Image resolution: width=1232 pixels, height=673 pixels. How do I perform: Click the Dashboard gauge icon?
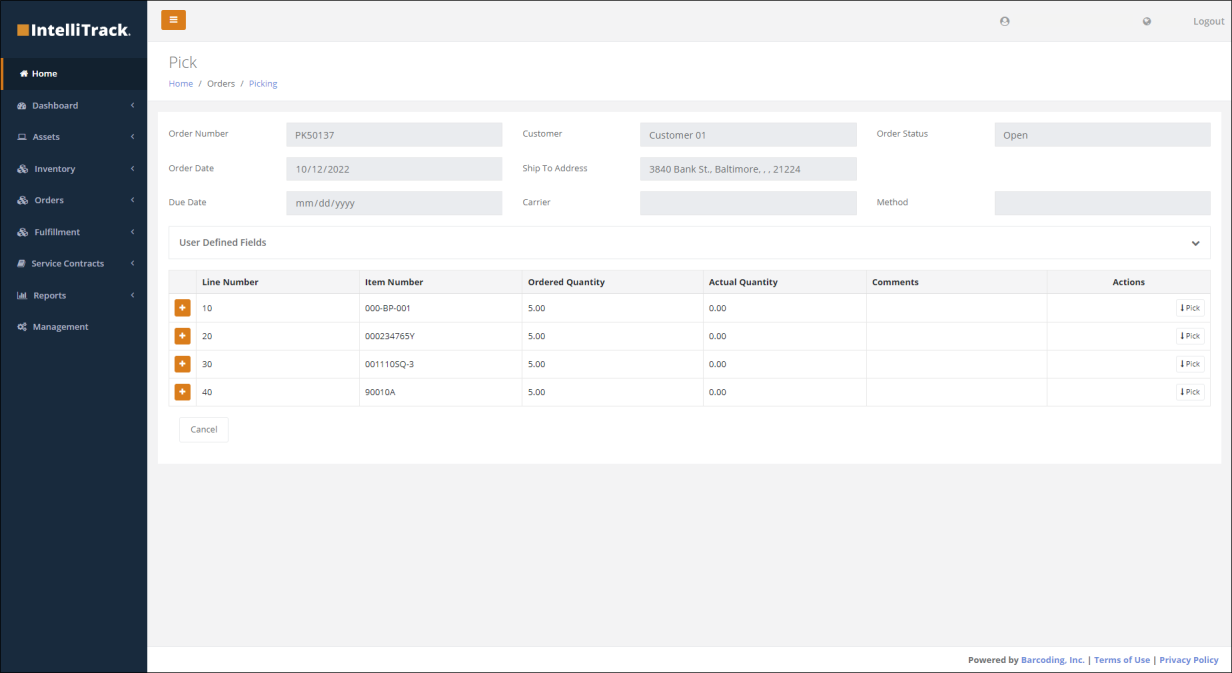[x=22, y=106]
